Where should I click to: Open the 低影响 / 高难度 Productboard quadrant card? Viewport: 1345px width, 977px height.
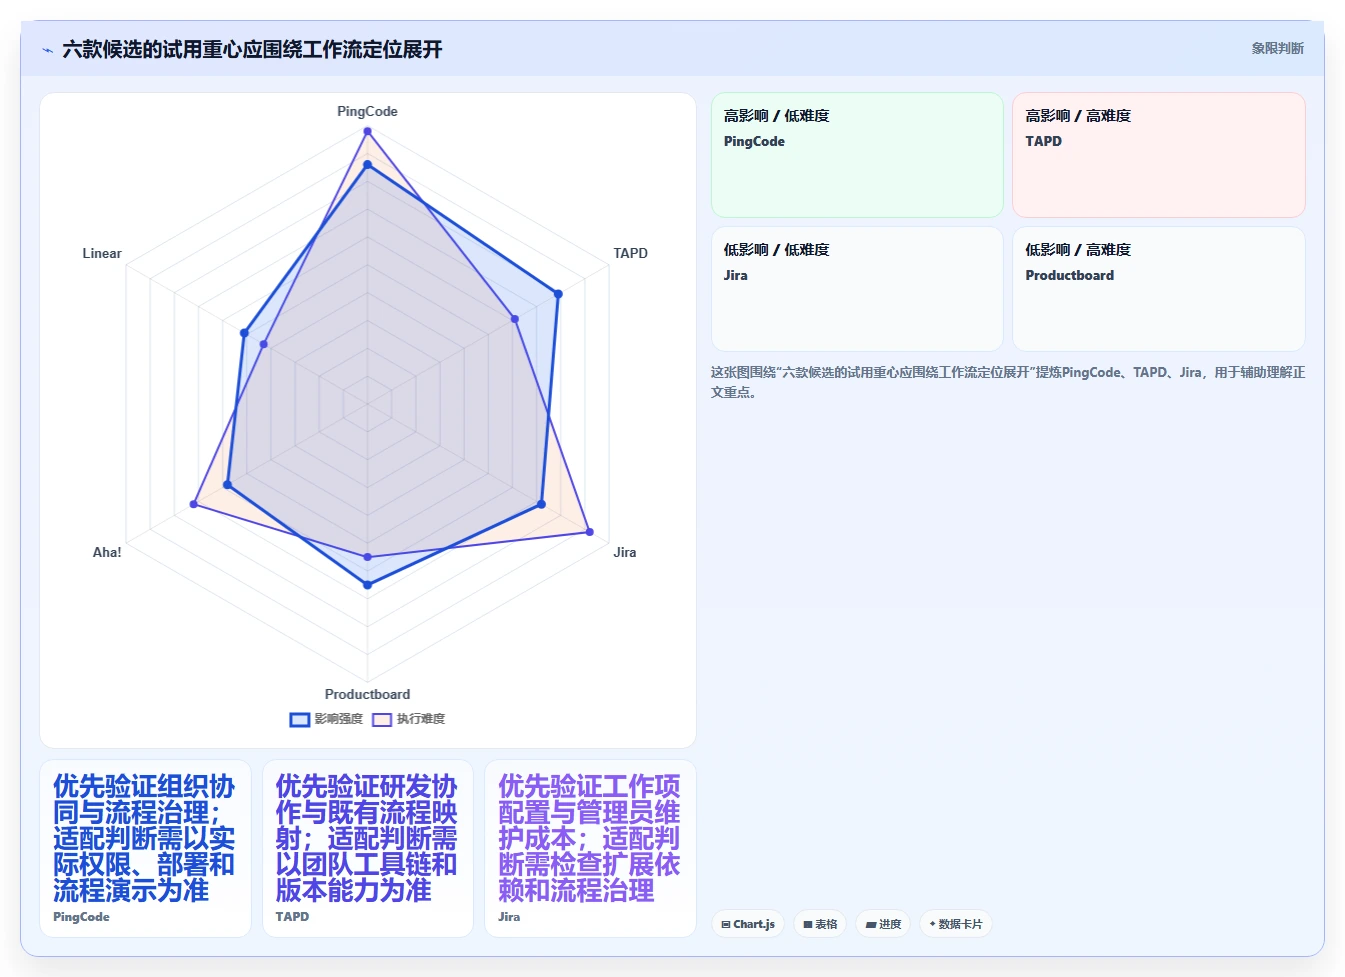1159,289
